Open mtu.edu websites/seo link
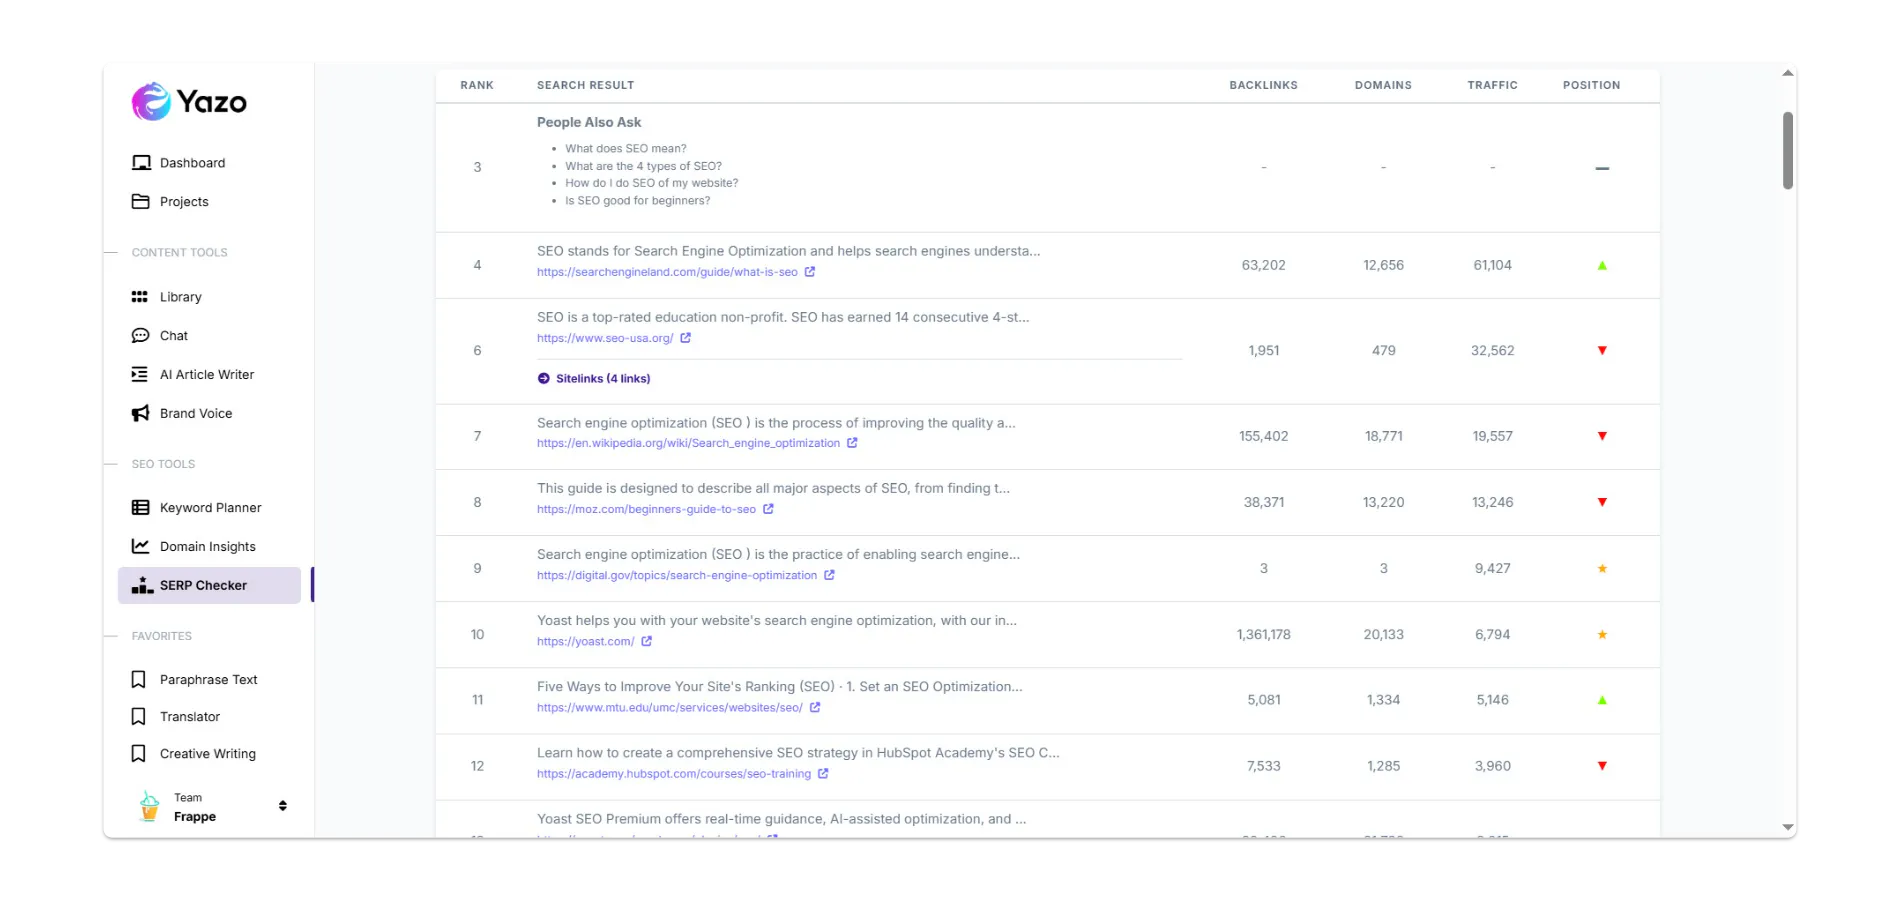 [670, 707]
